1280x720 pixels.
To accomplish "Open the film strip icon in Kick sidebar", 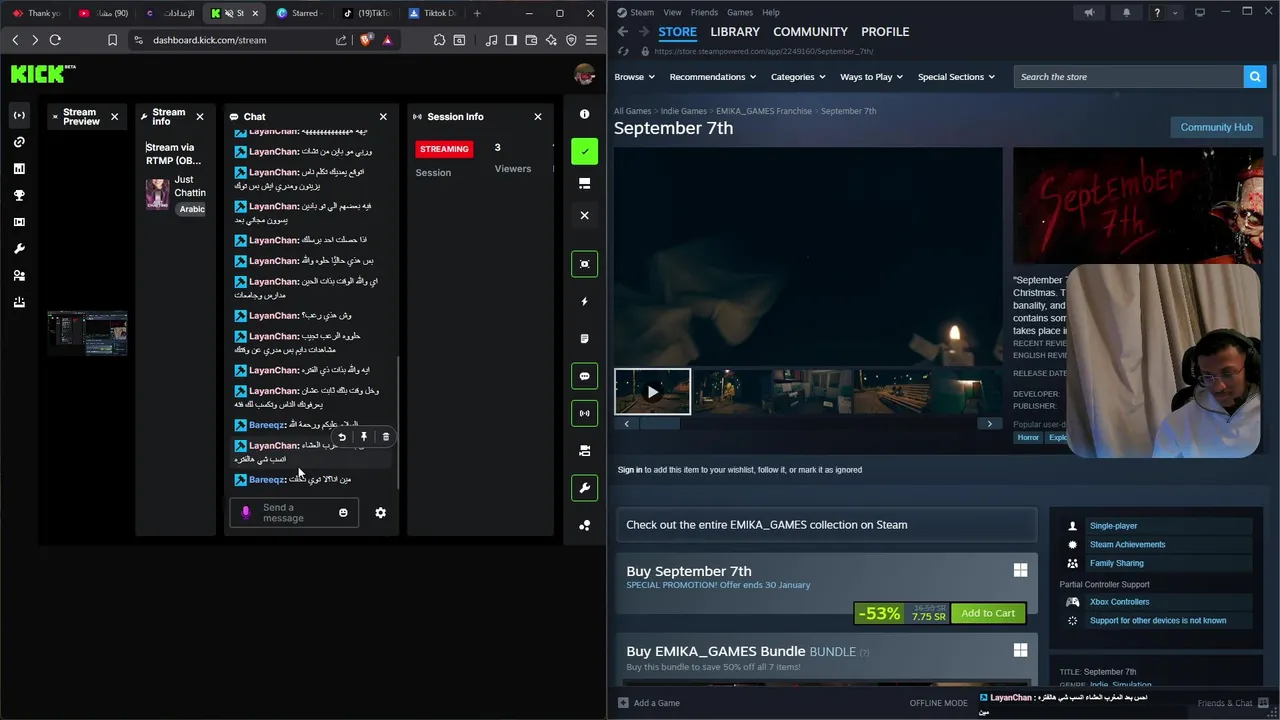I will (19, 222).
